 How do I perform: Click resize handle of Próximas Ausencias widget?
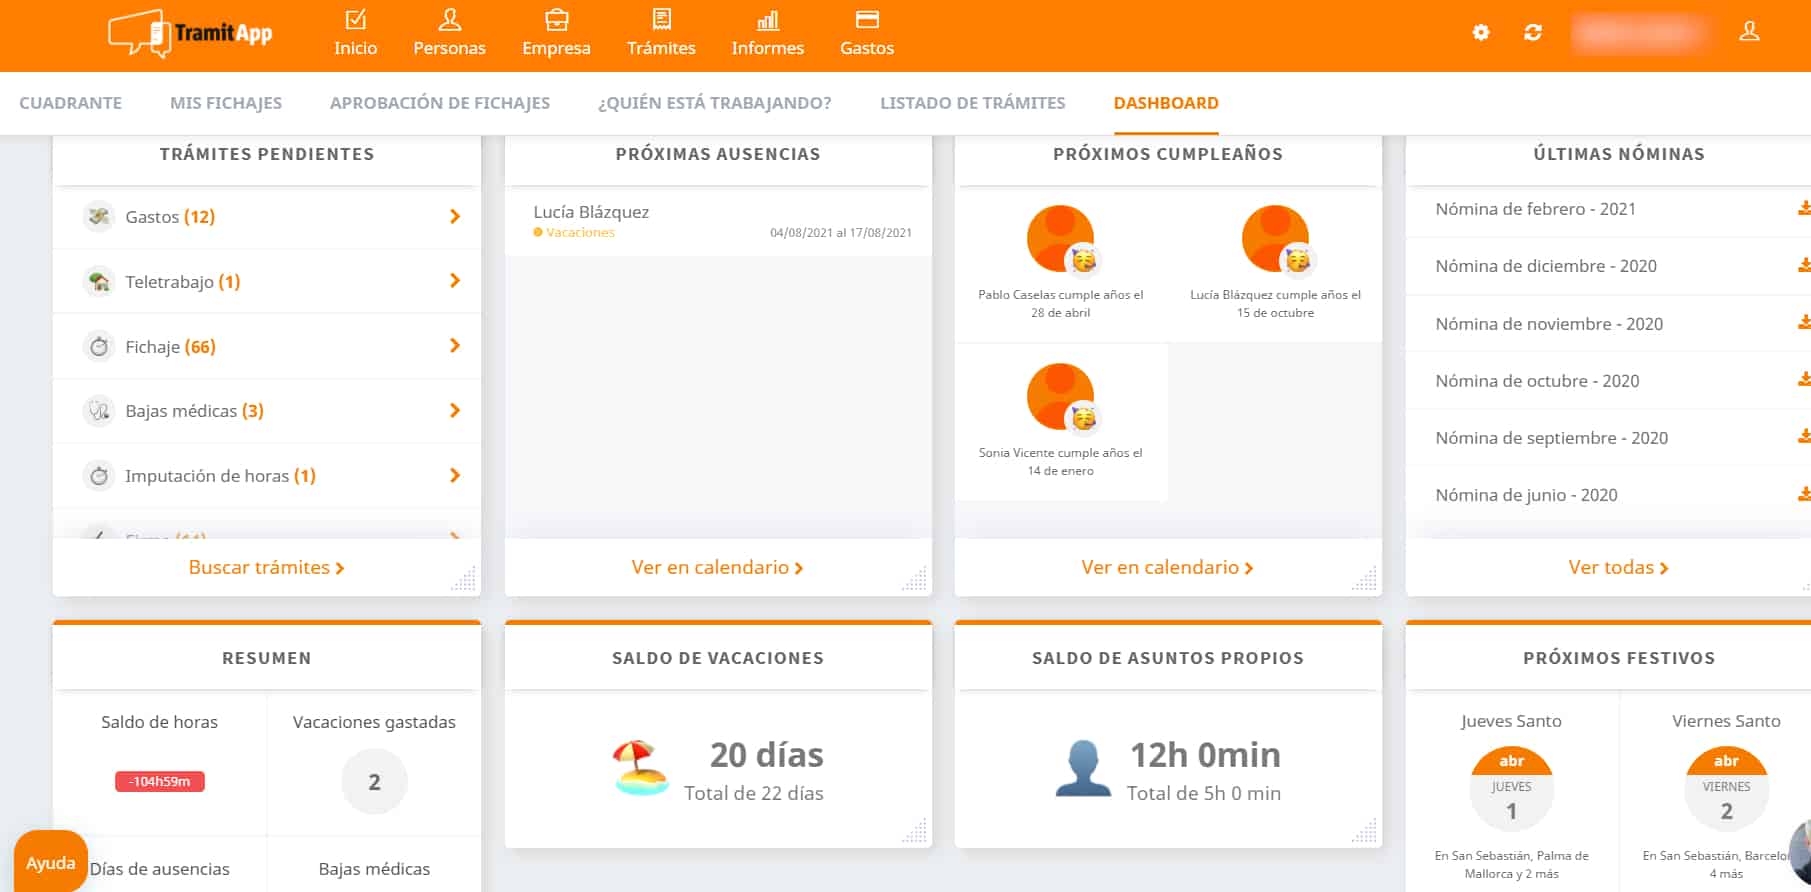click(915, 578)
